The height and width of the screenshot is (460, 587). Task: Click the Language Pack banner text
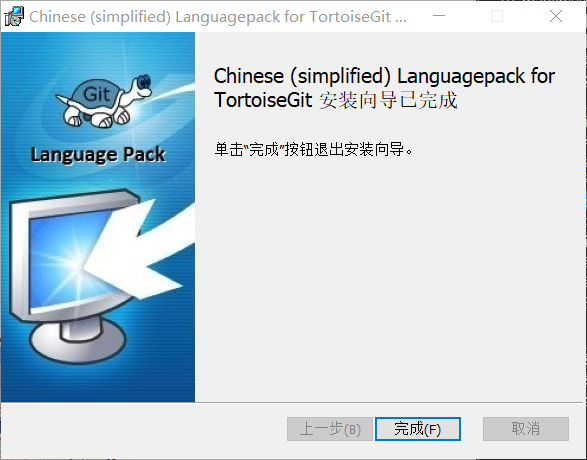click(x=98, y=155)
